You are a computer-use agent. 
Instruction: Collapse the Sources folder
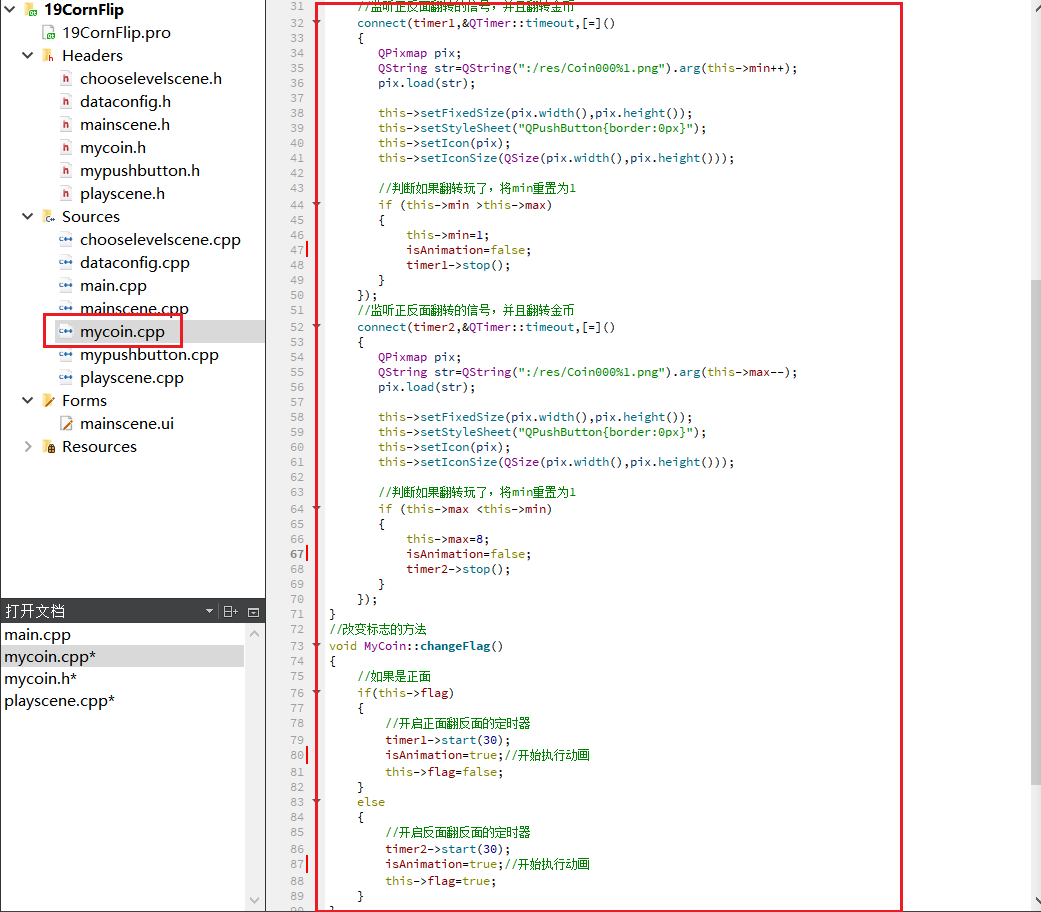(27, 216)
